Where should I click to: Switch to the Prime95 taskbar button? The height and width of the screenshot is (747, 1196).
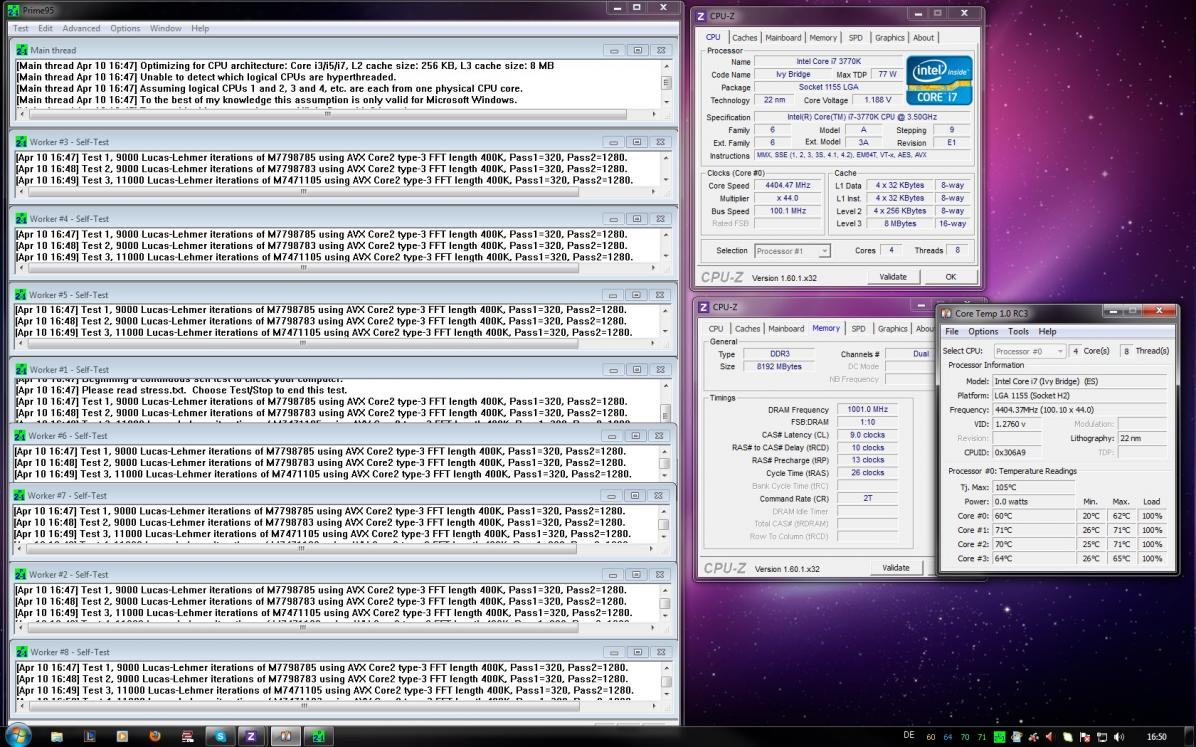point(319,736)
